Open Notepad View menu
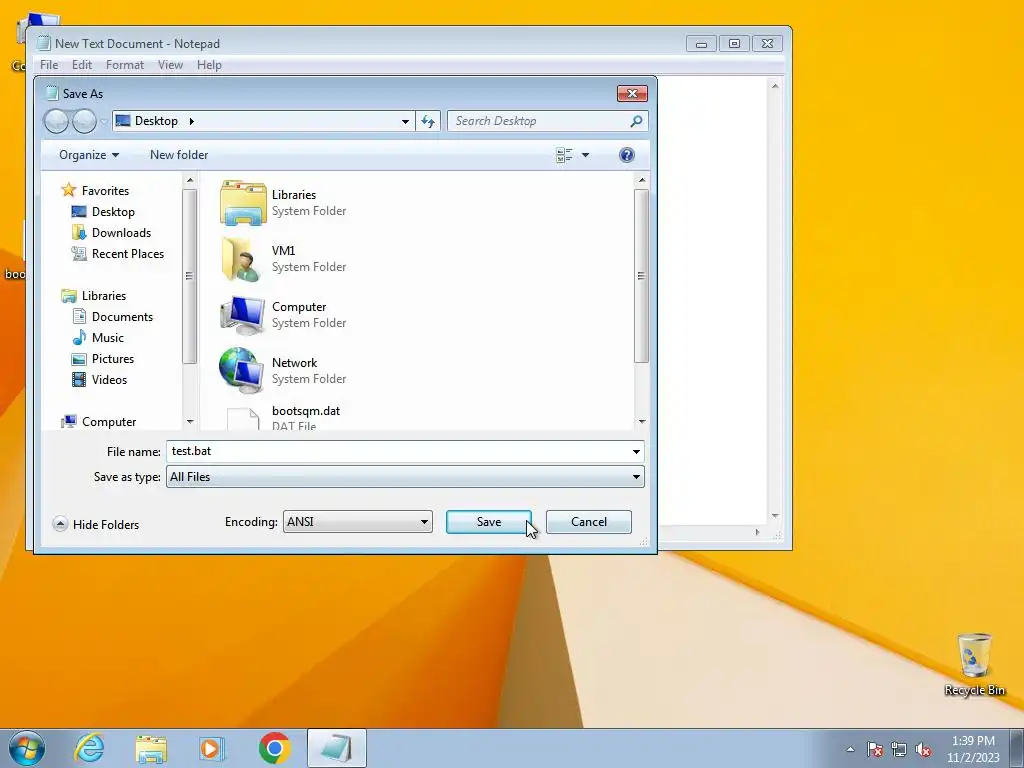Screen dimensions: 1024x768 pos(170,65)
